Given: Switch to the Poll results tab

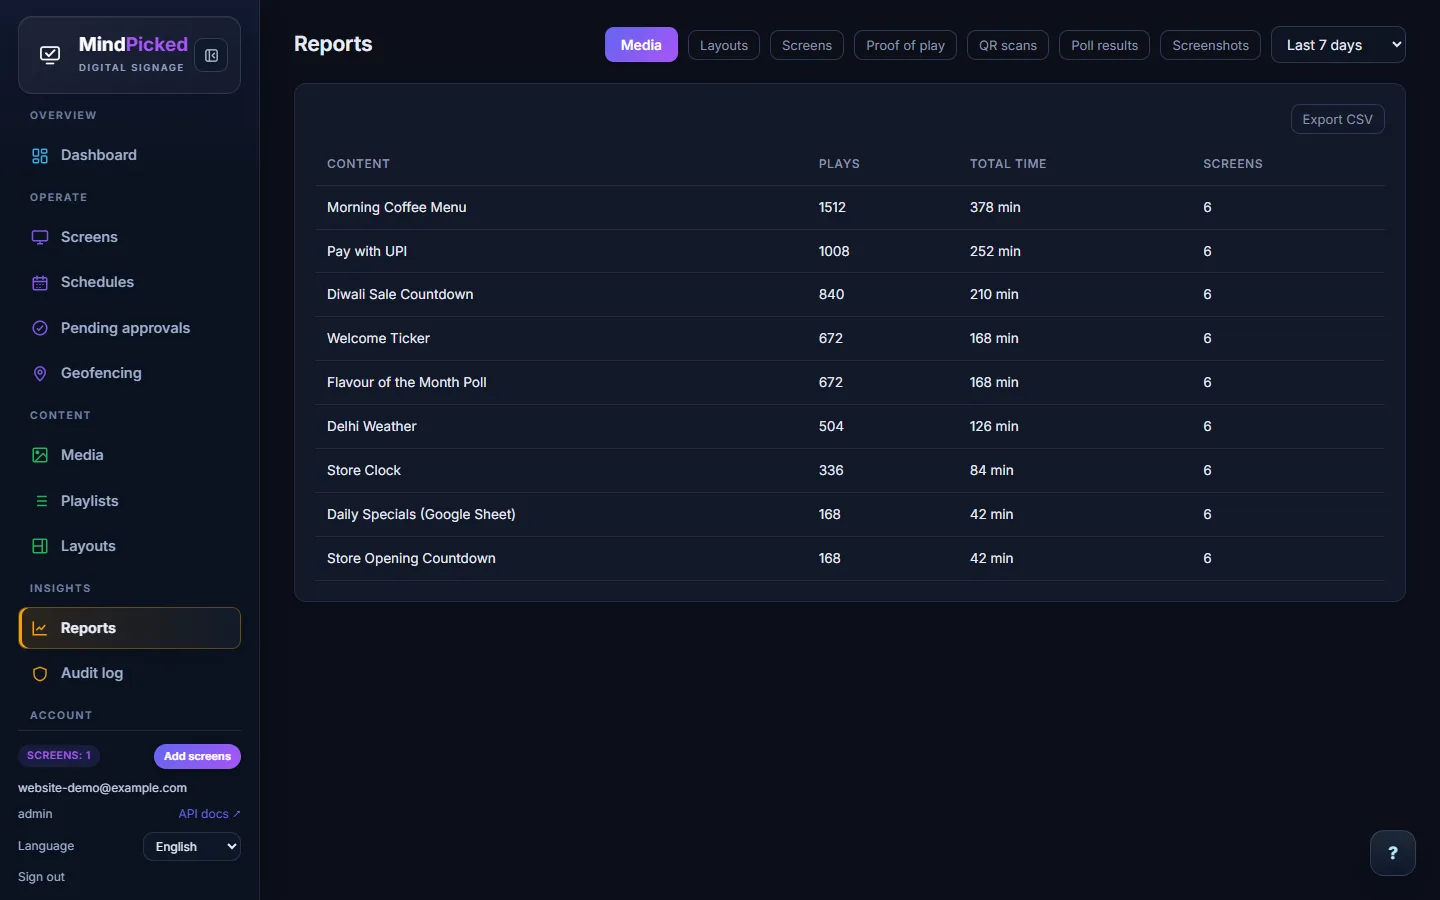Looking at the screenshot, I should tap(1104, 45).
